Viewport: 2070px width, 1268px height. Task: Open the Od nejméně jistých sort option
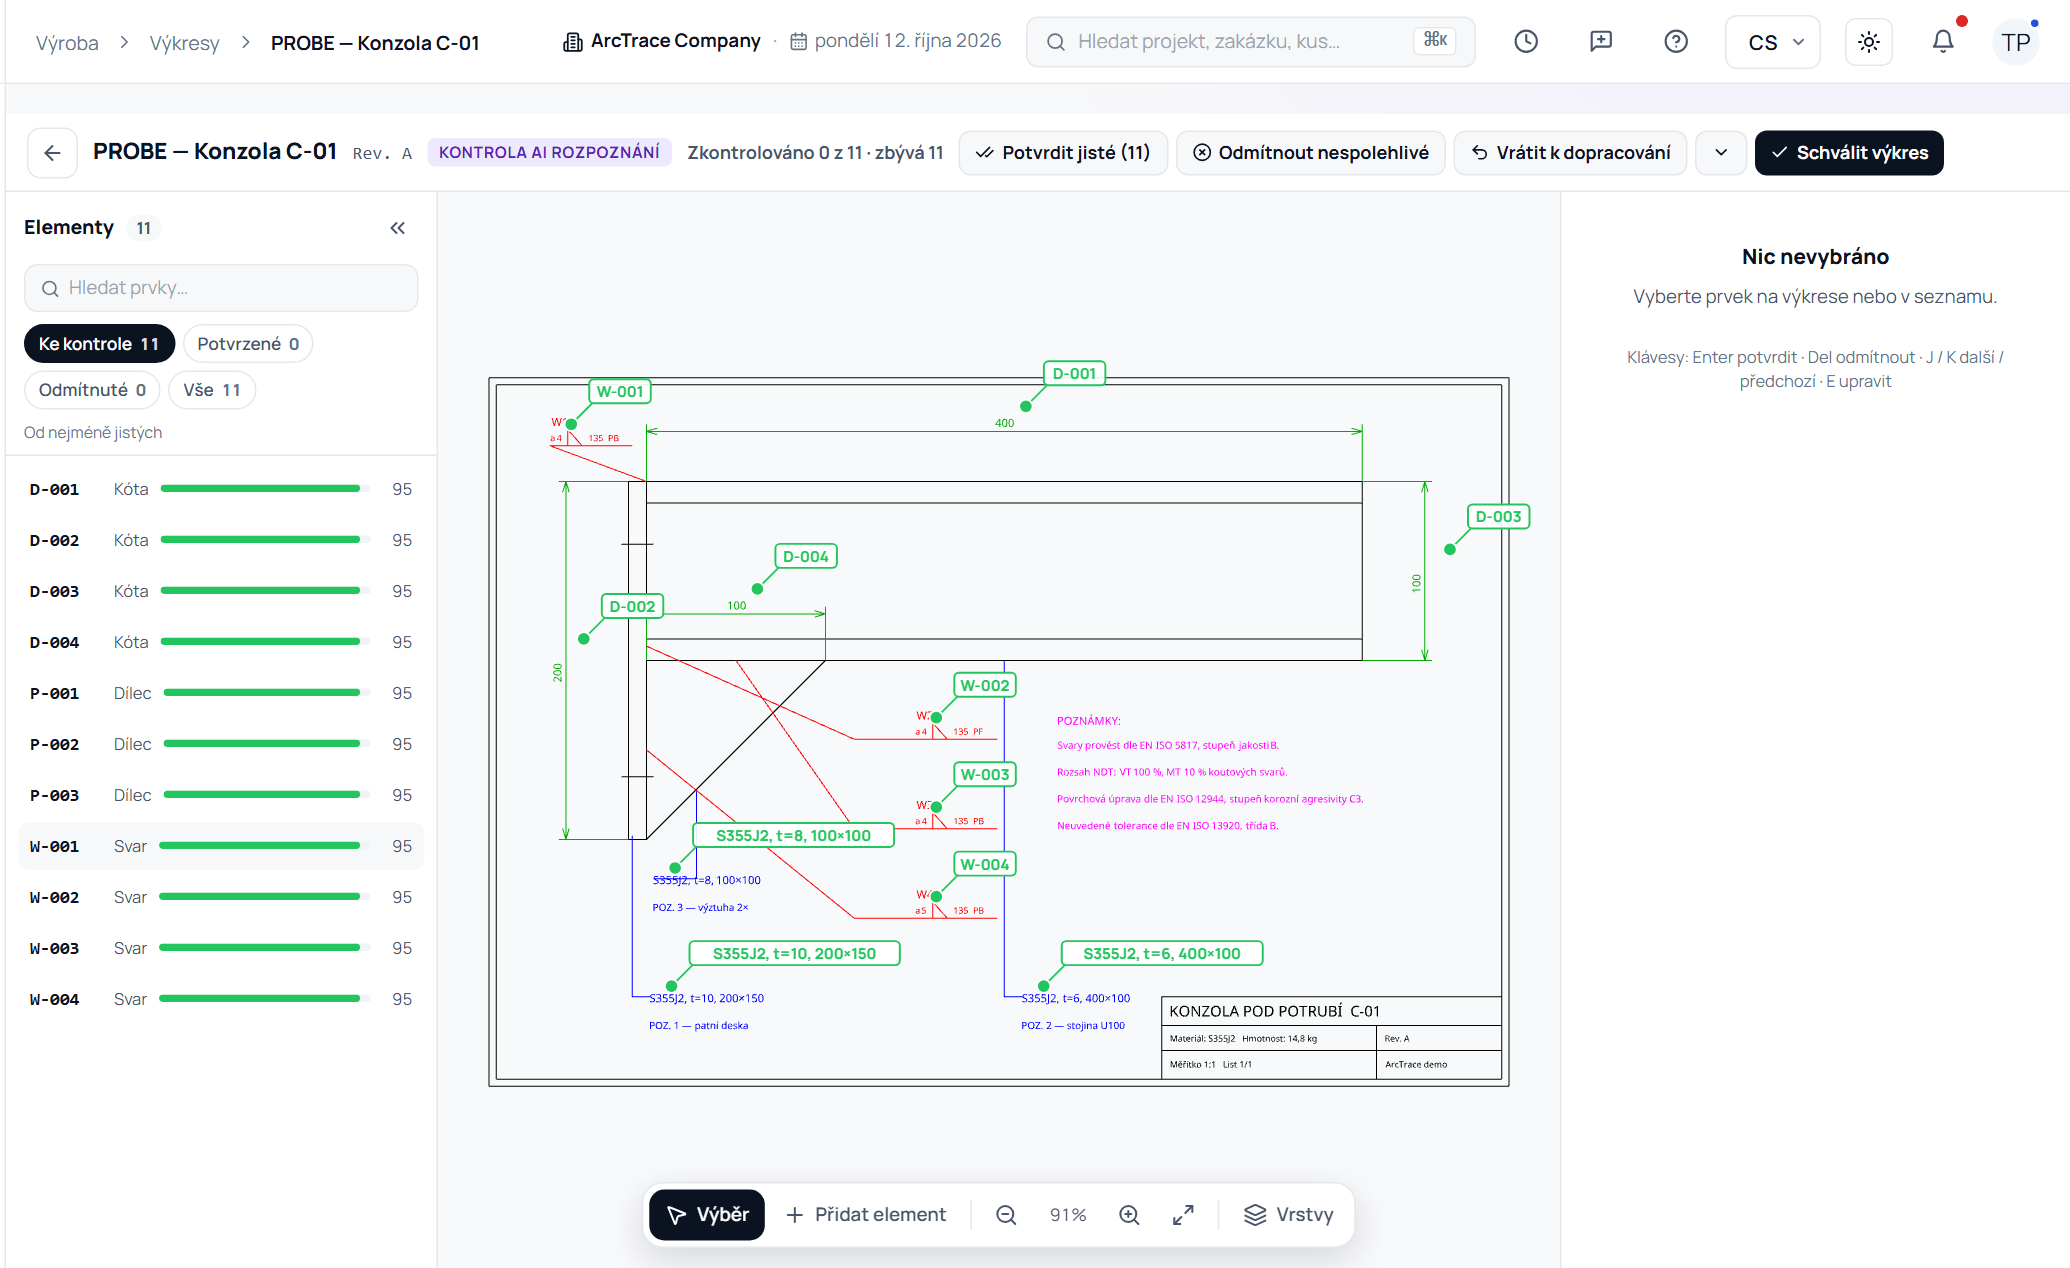pyautogui.click(x=93, y=432)
